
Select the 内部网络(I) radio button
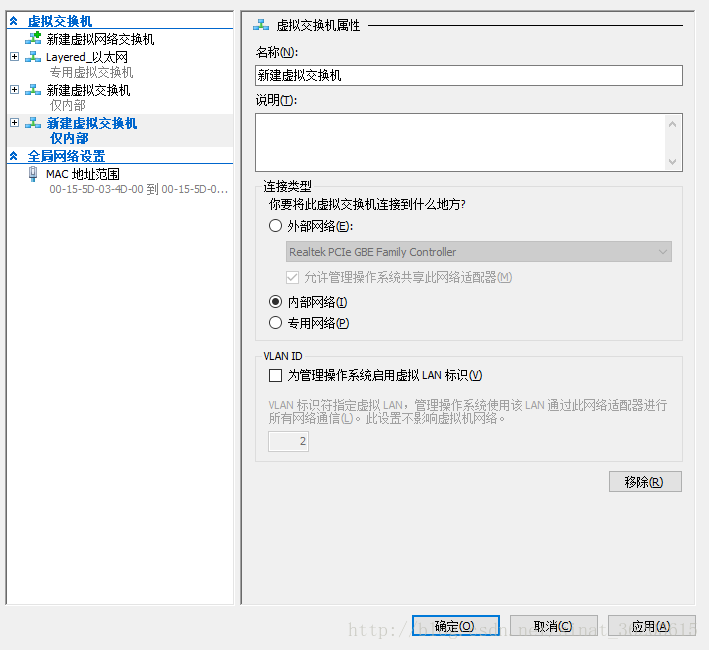point(275,301)
